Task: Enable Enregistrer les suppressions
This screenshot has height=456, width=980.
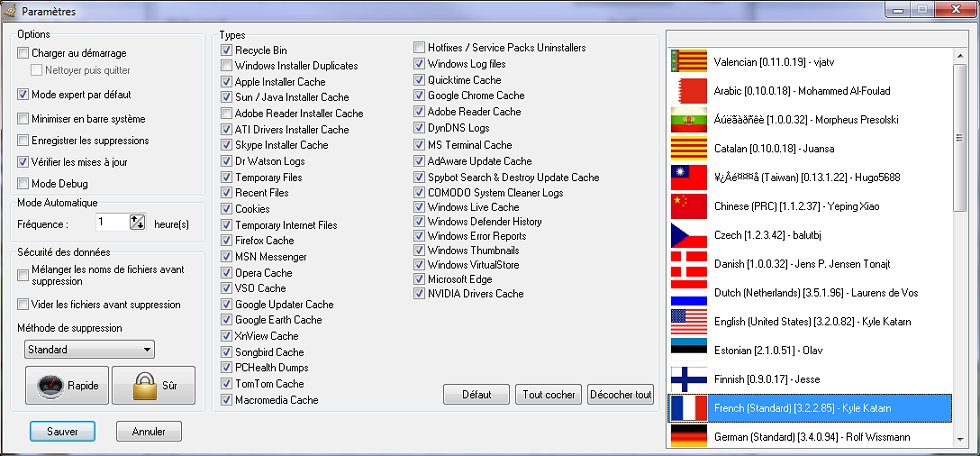Action: pos(23,140)
